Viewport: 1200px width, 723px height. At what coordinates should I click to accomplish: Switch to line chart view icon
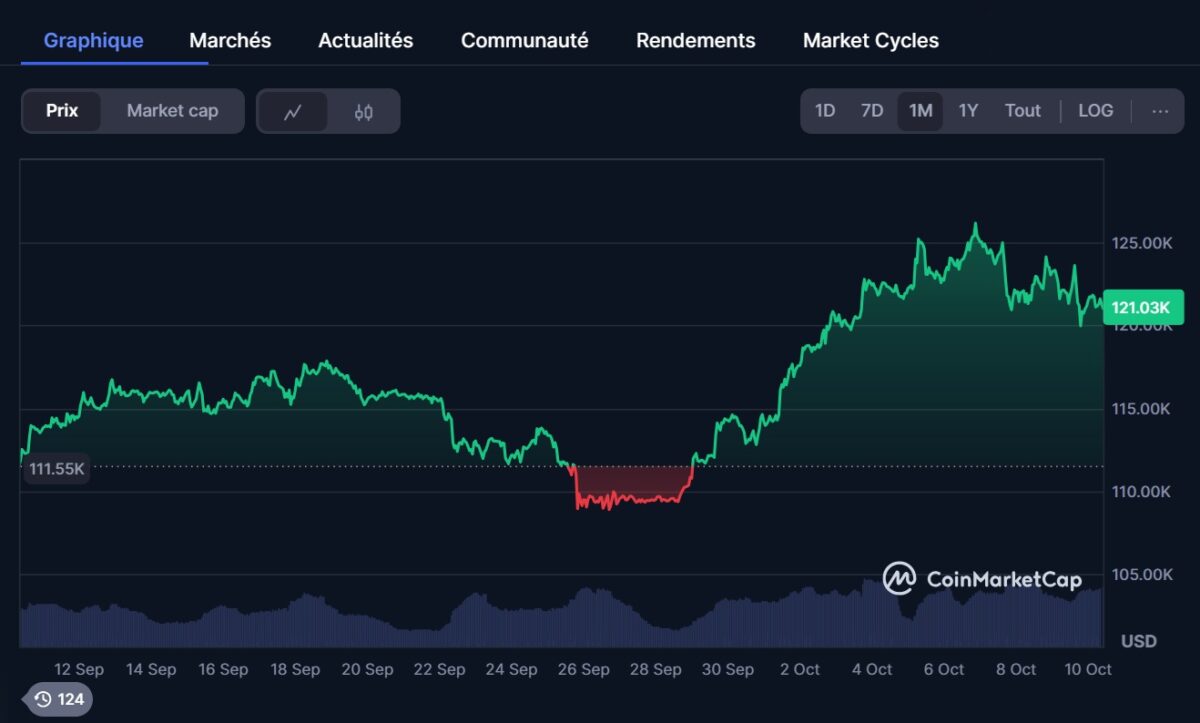click(x=292, y=111)
